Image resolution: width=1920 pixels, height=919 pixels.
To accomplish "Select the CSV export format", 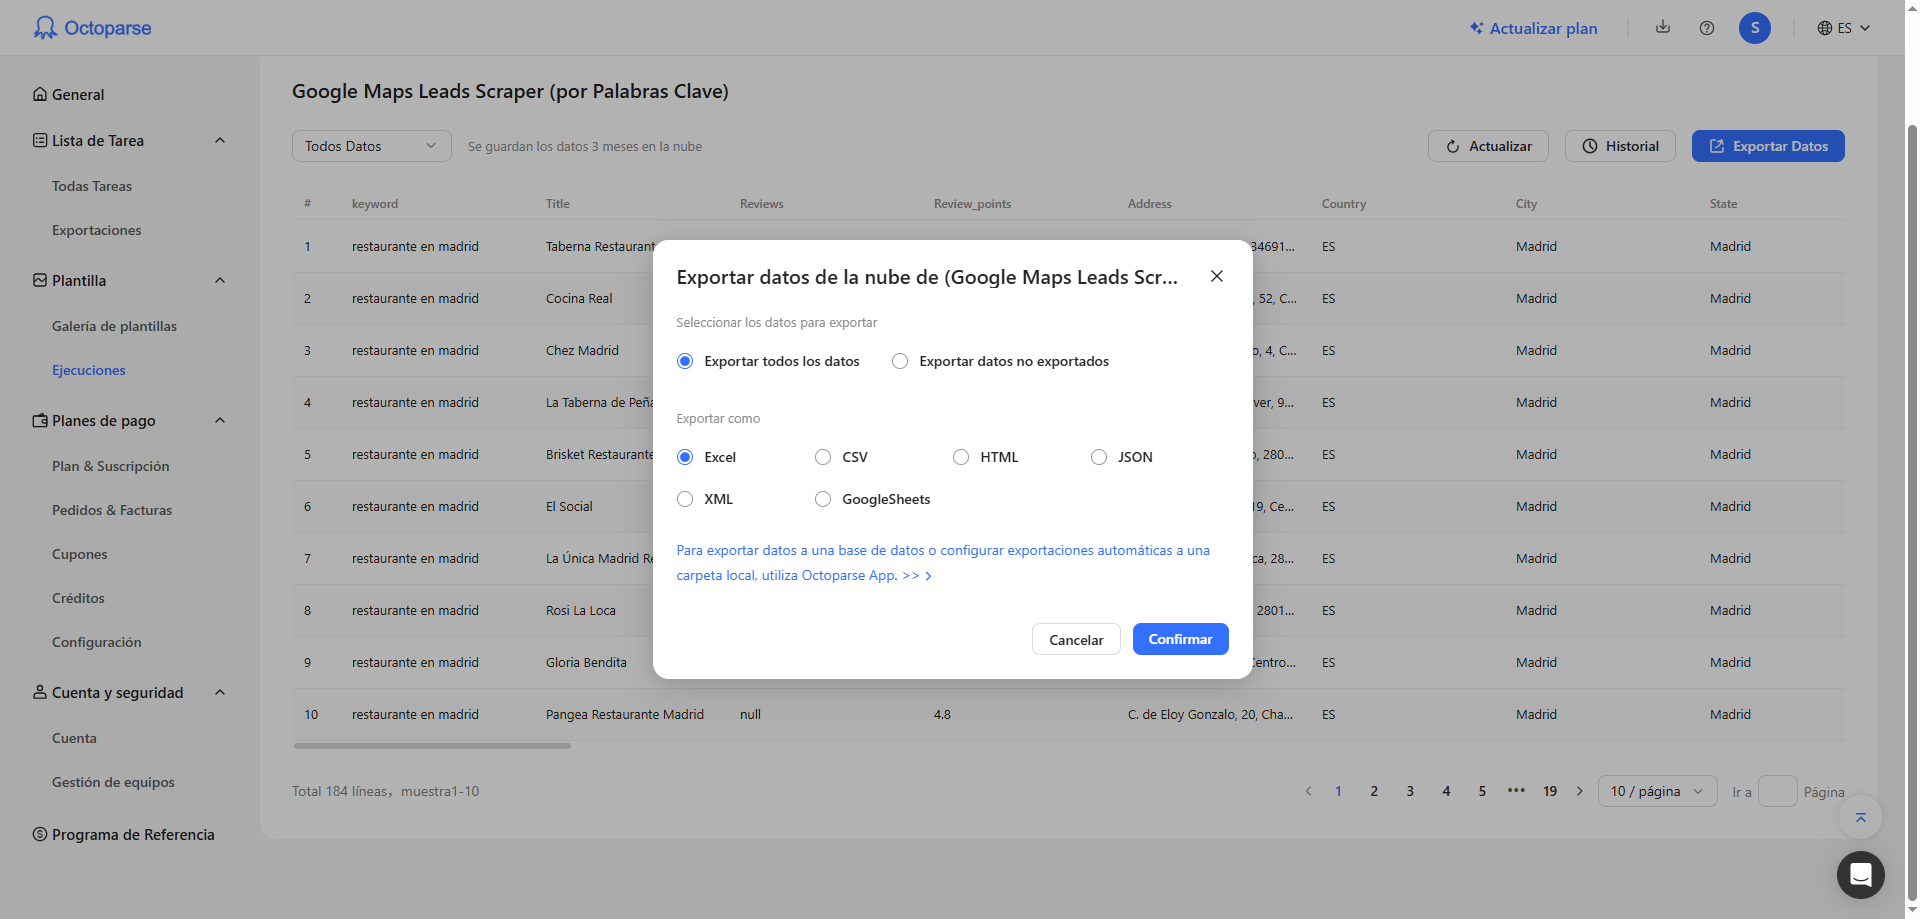I will [823, 457].
